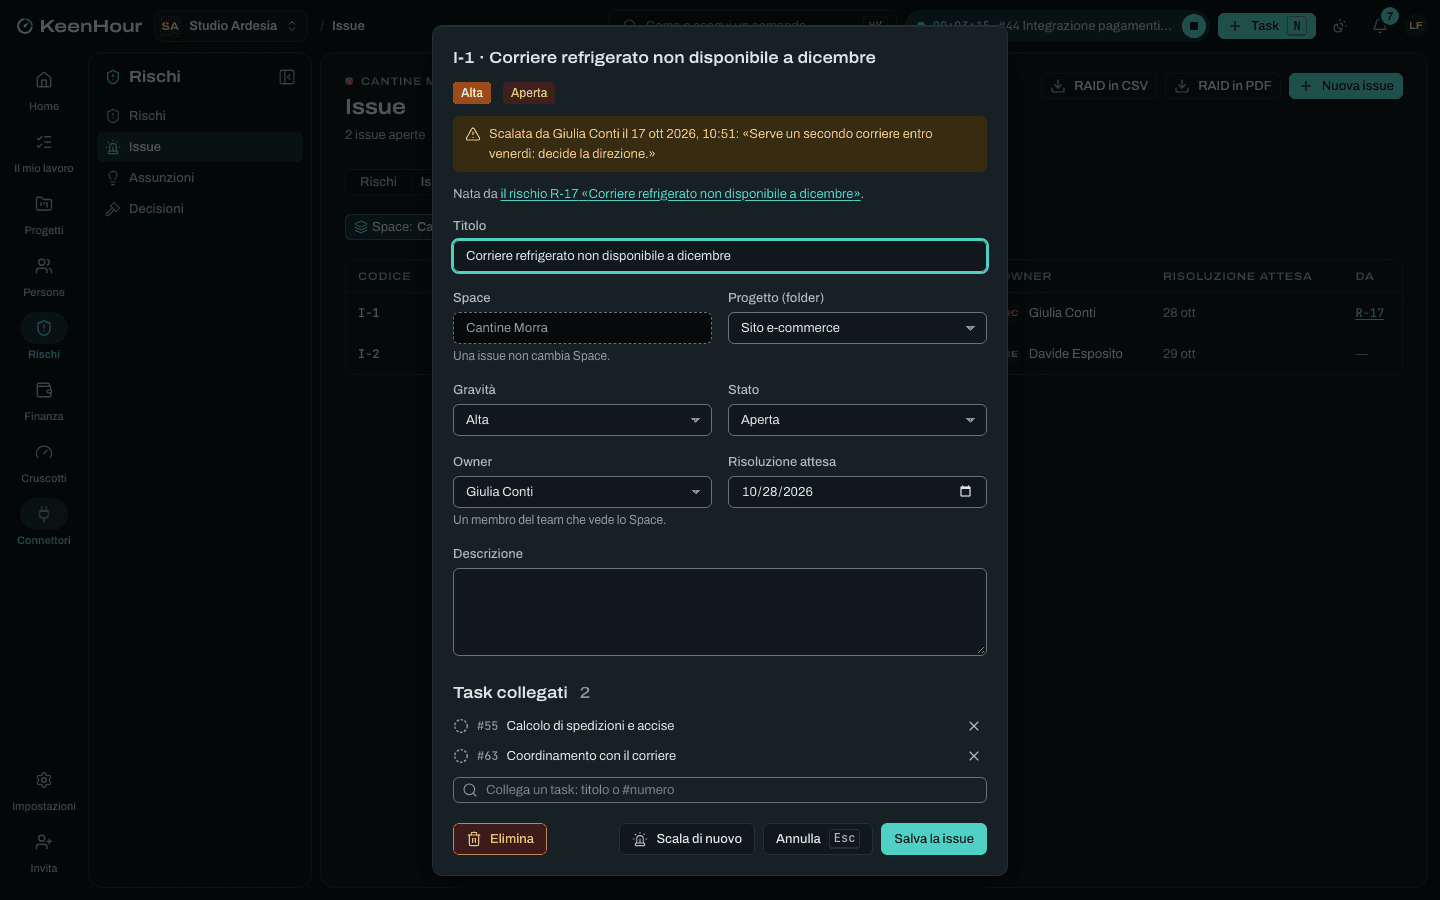Toggle status circle of task #55

[461, 726]
